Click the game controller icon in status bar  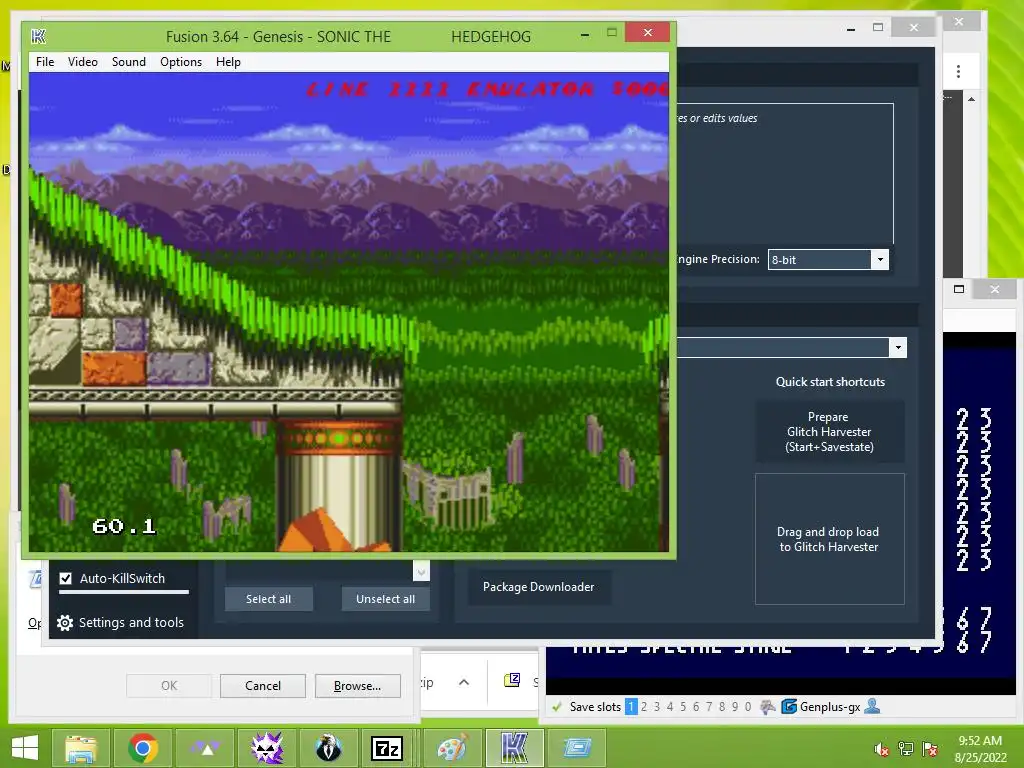(768, 707)
